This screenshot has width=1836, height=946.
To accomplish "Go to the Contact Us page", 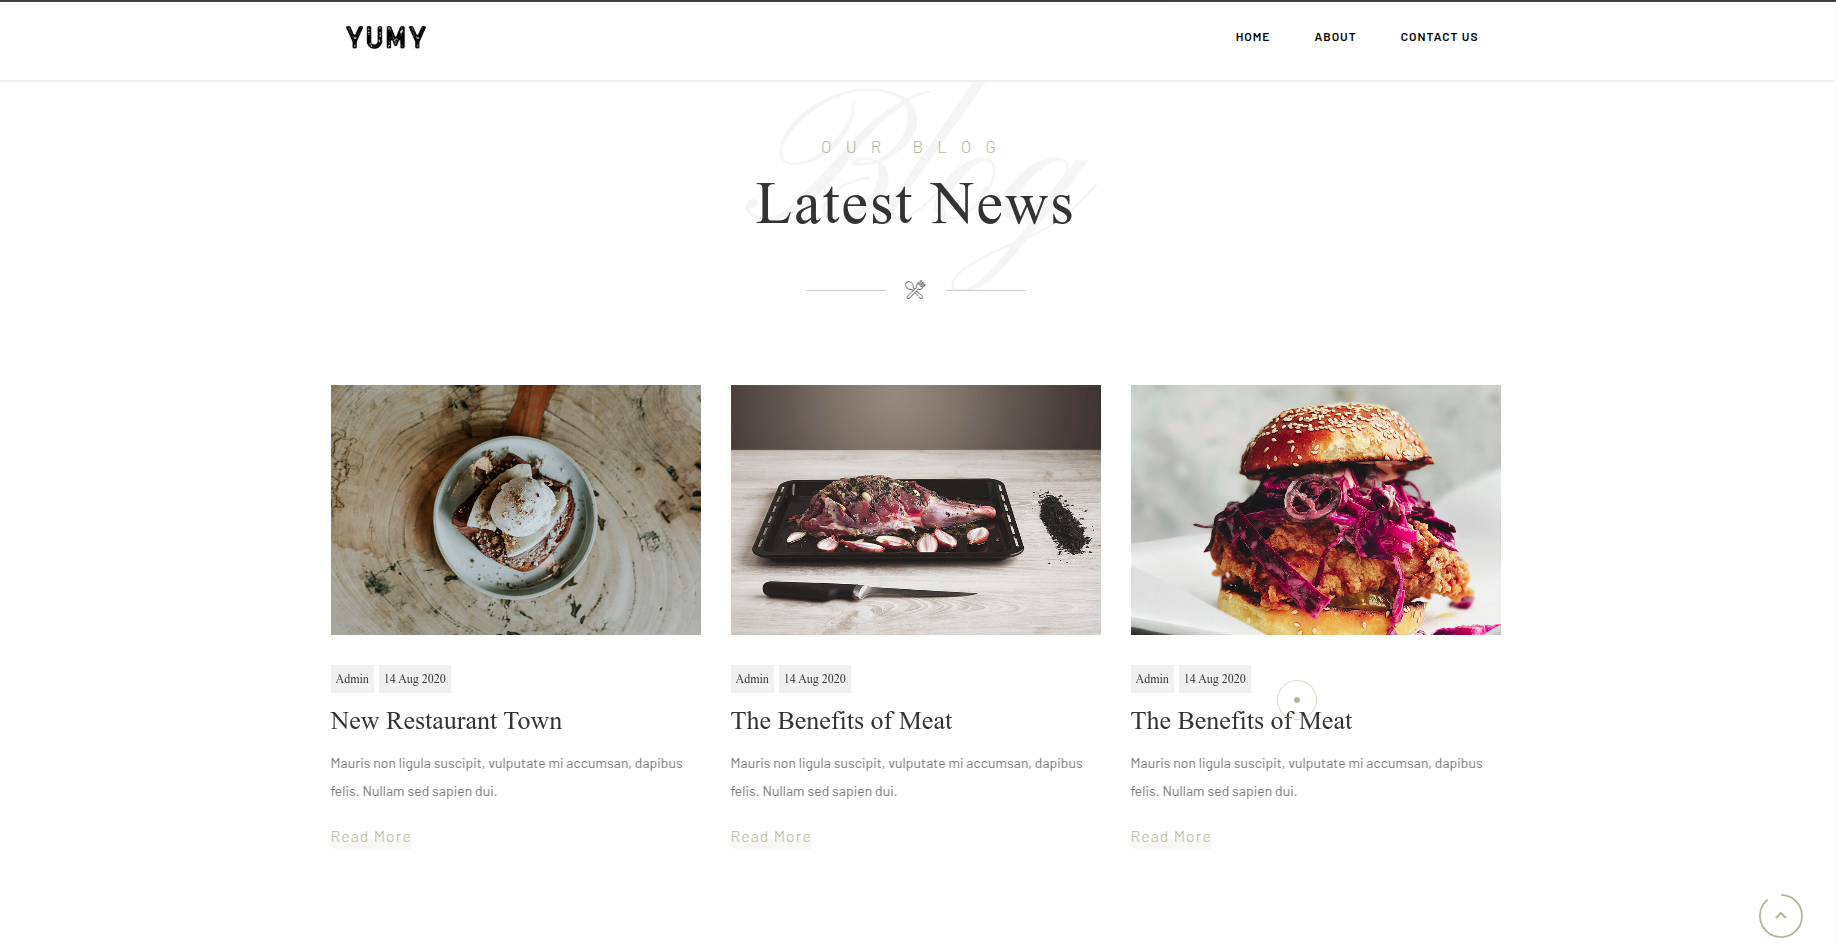I will point(1439,37).
